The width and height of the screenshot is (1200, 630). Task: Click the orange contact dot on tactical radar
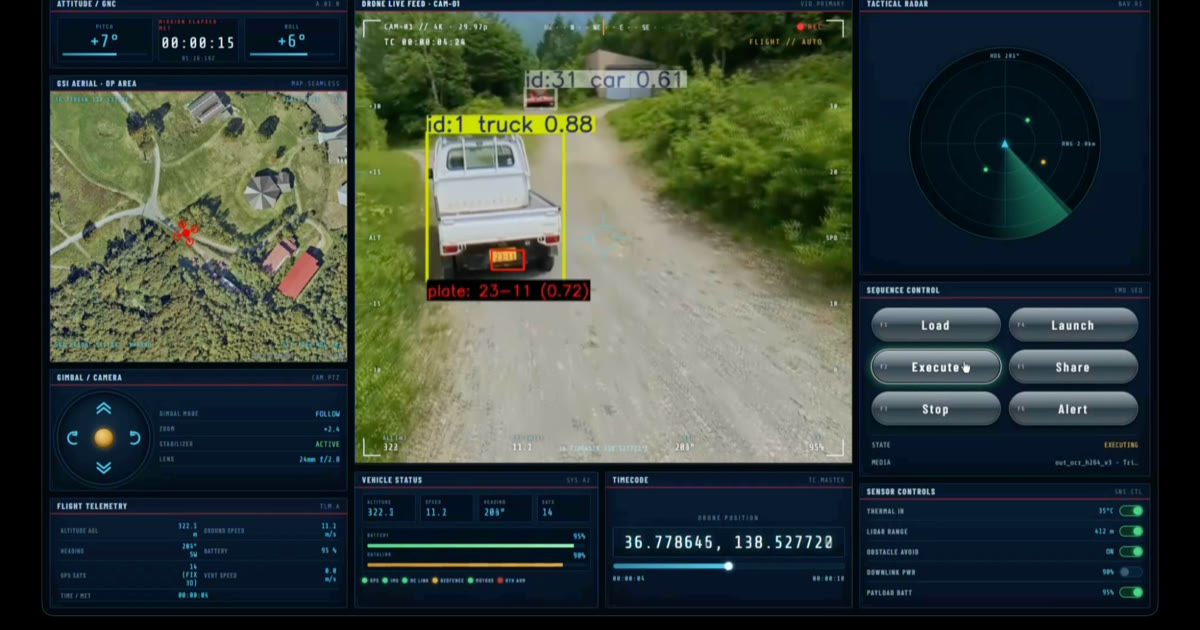pos(1043,162)
